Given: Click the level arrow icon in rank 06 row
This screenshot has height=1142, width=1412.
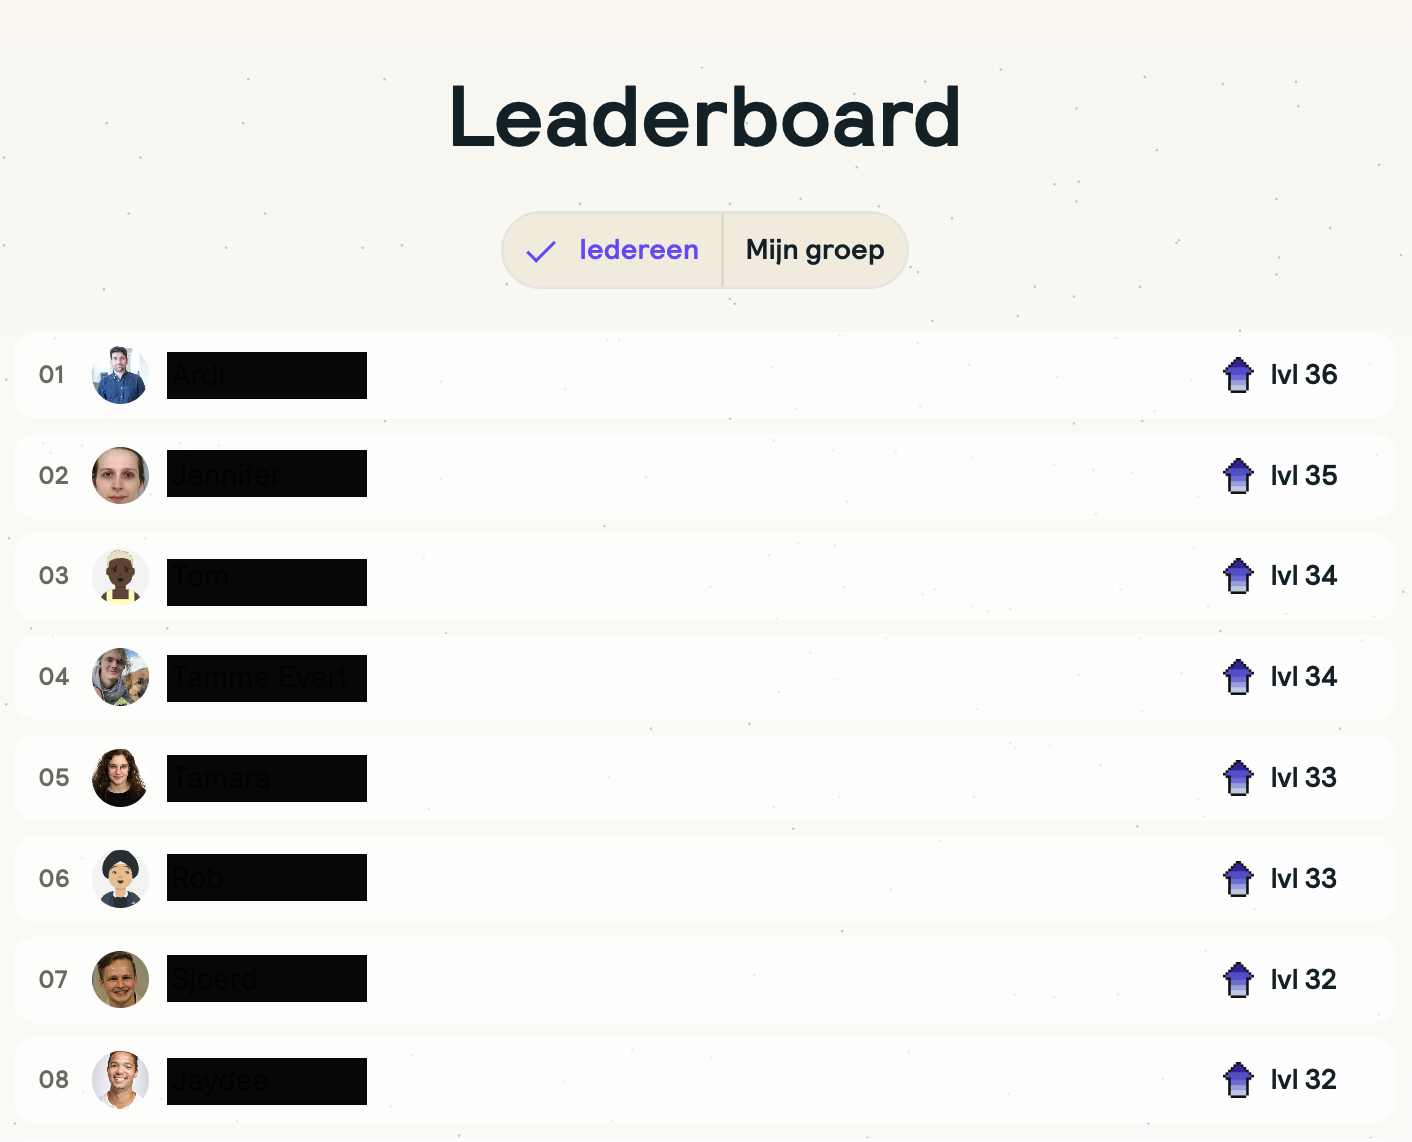Looking at the screenshot, I should point(1238,879).
